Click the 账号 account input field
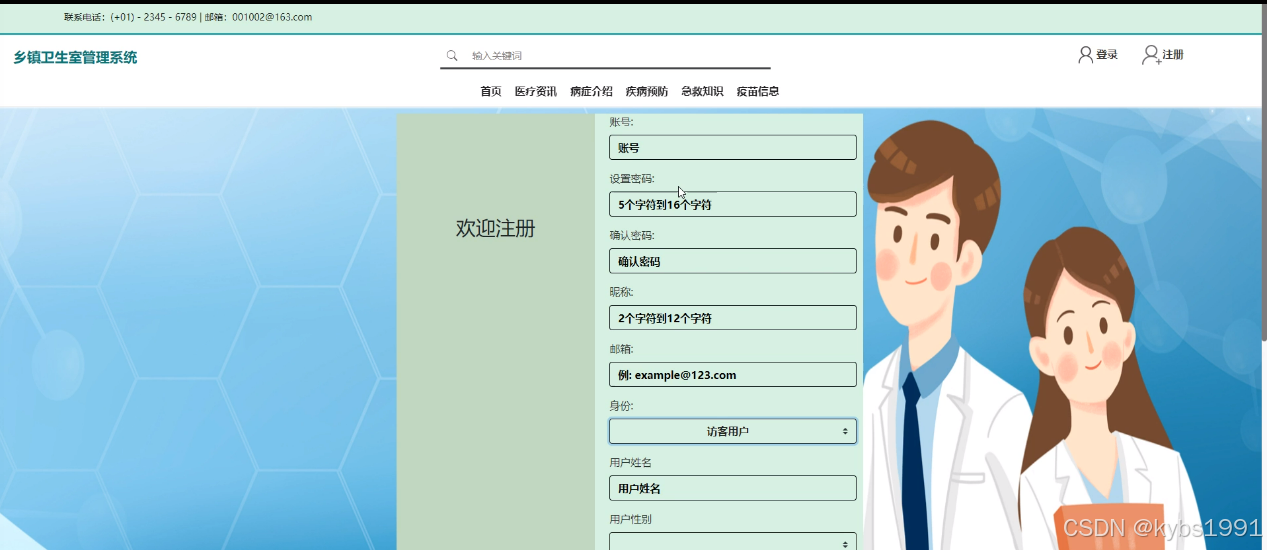This screenshot has width=1267, height=550. [733, 147]
